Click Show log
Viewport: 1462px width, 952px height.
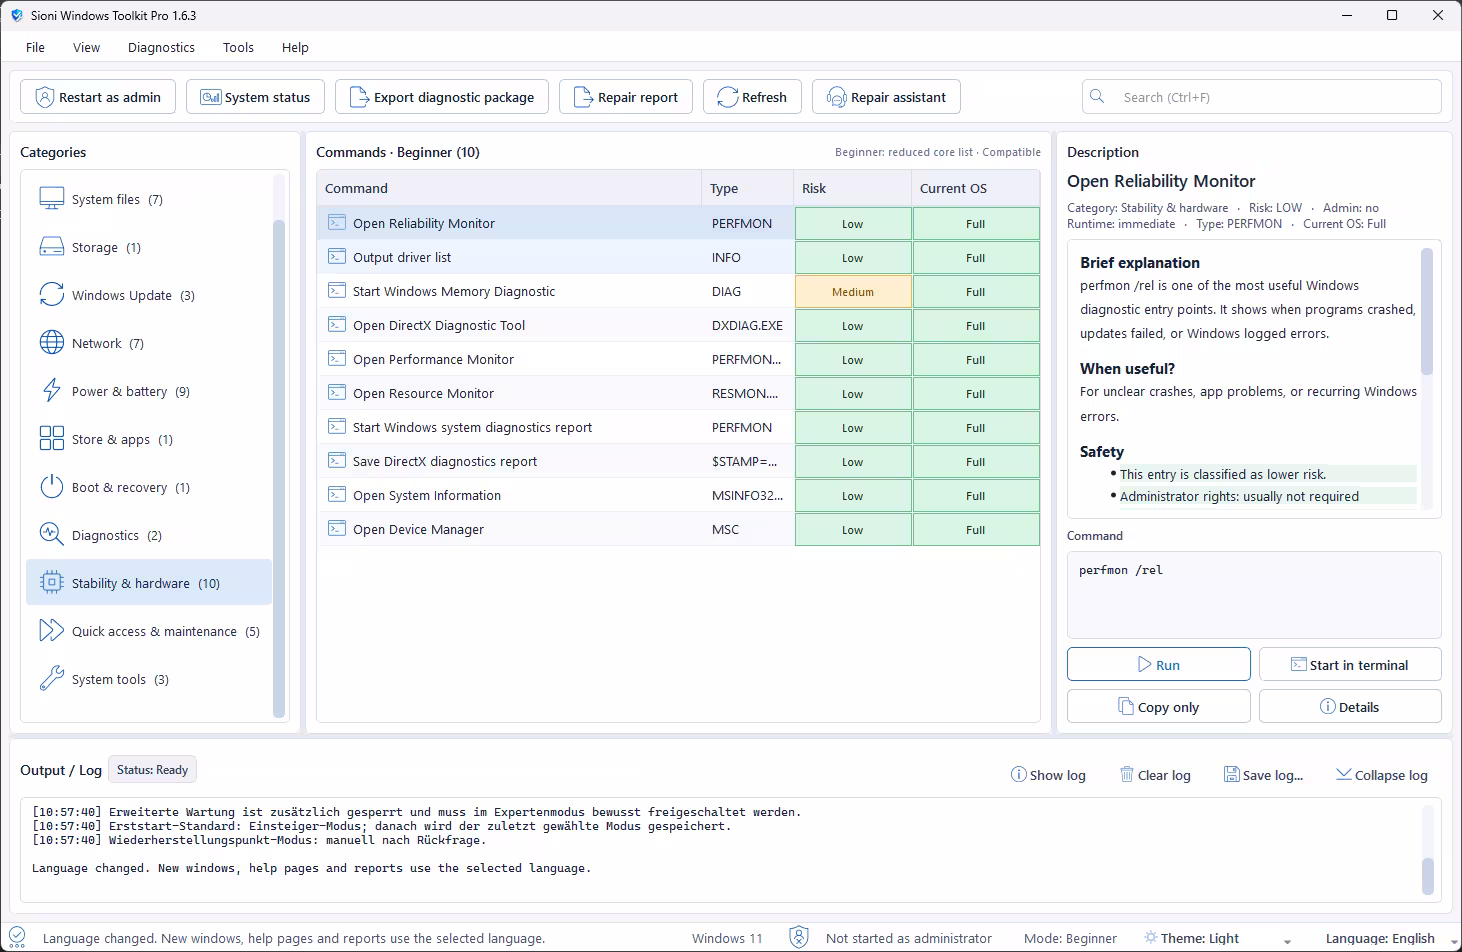pyautogui.click(x=1048, y=775)
